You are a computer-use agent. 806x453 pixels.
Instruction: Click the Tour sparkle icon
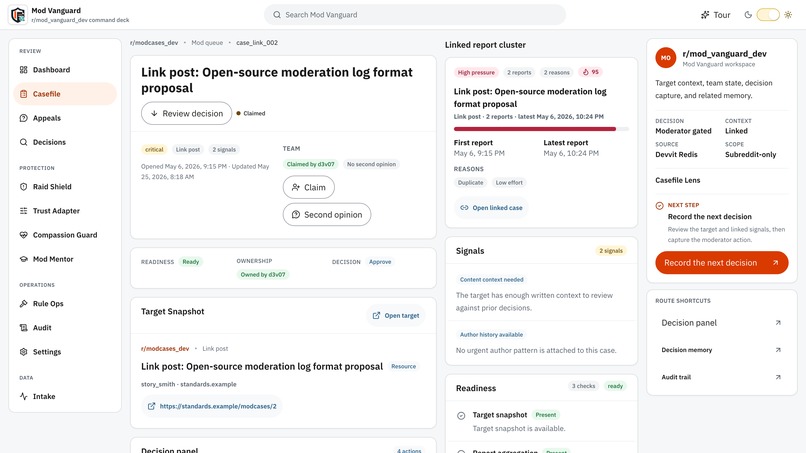click(705, 15)
